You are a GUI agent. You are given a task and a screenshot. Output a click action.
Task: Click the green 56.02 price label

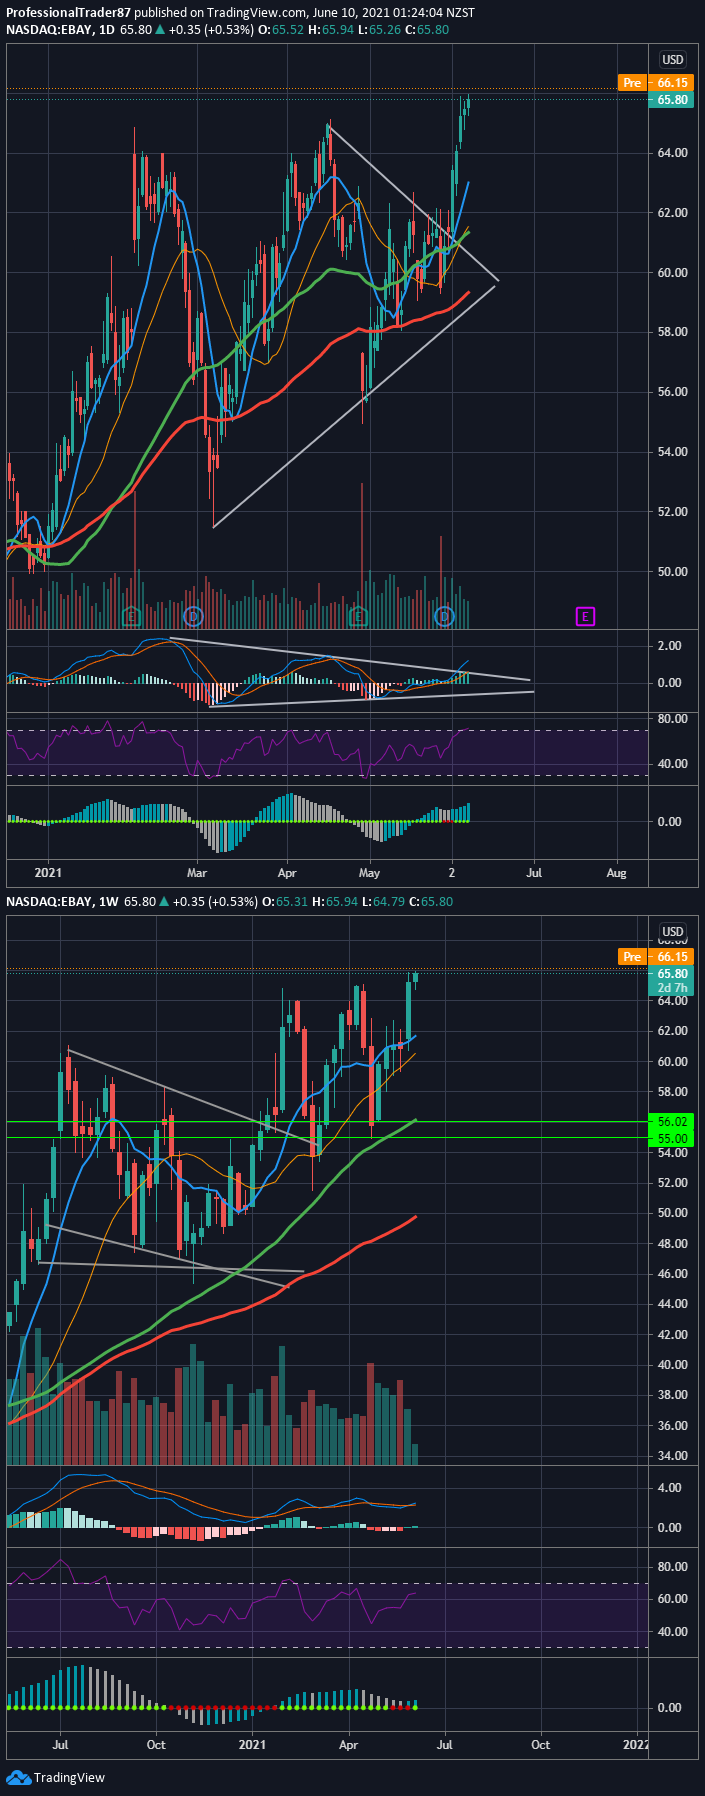point(672,1122)
